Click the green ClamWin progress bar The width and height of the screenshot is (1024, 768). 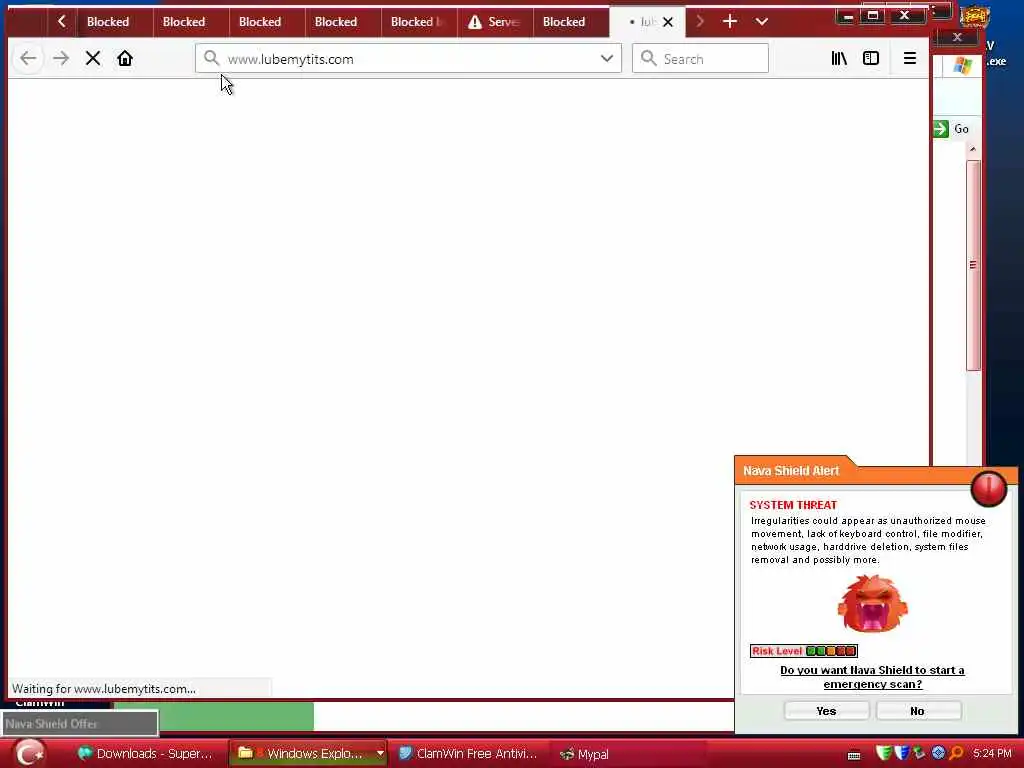(214, 716)
